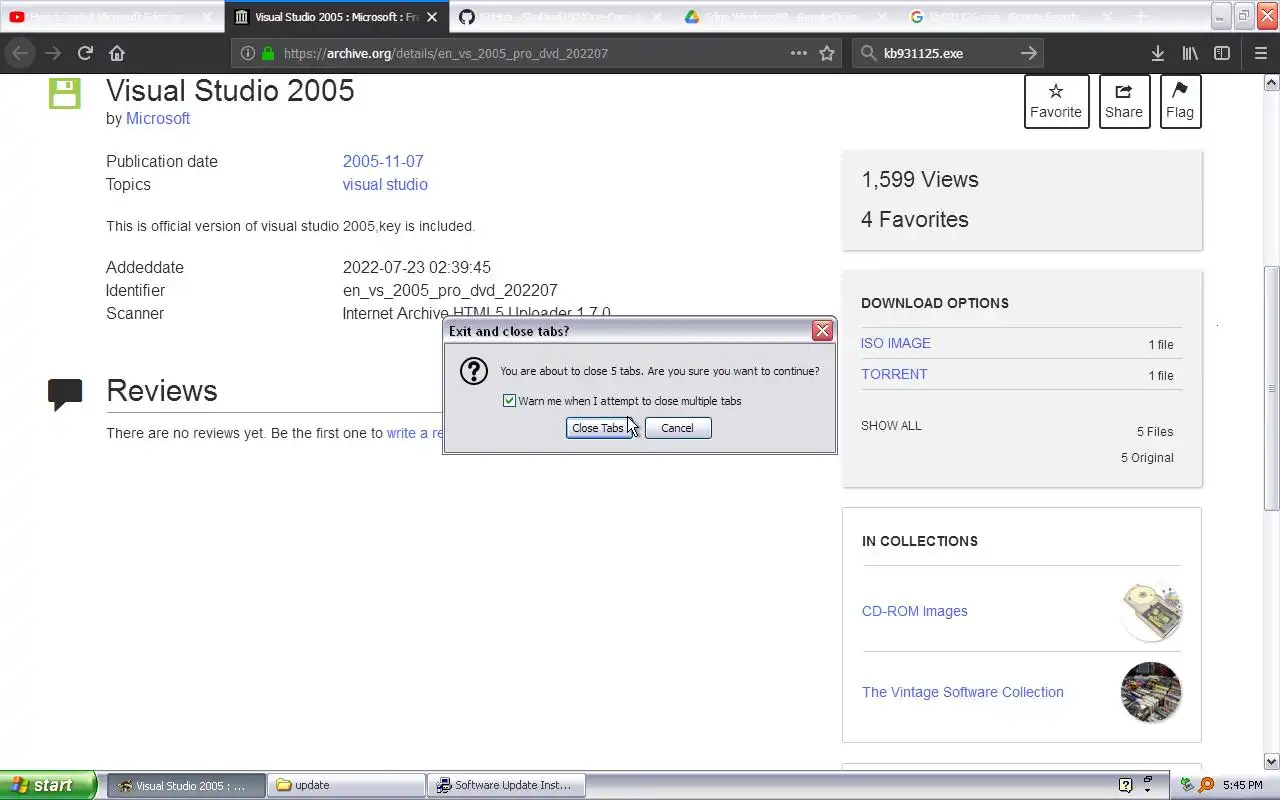Viewport: 1280px width, 800px height.
Task: Click the help question mark tray icon
Action: [1125, 785]
